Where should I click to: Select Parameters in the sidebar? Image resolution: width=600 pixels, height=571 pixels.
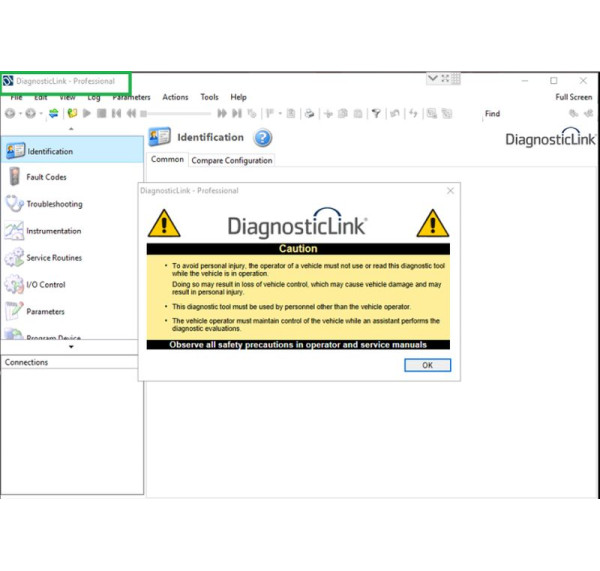pyautogui.click(x=45, y=312)
